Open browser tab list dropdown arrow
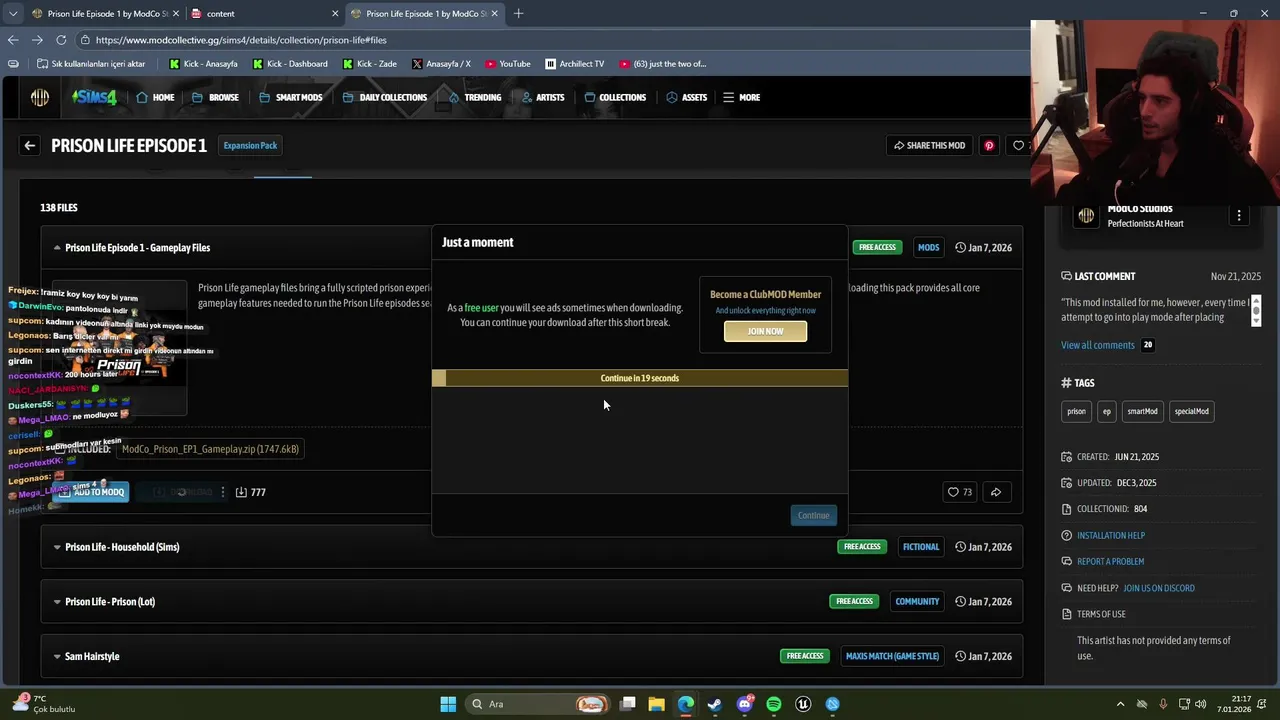The width and height of the screenshot is (1280, 720). pyautogui.click(x=13, y=14)
